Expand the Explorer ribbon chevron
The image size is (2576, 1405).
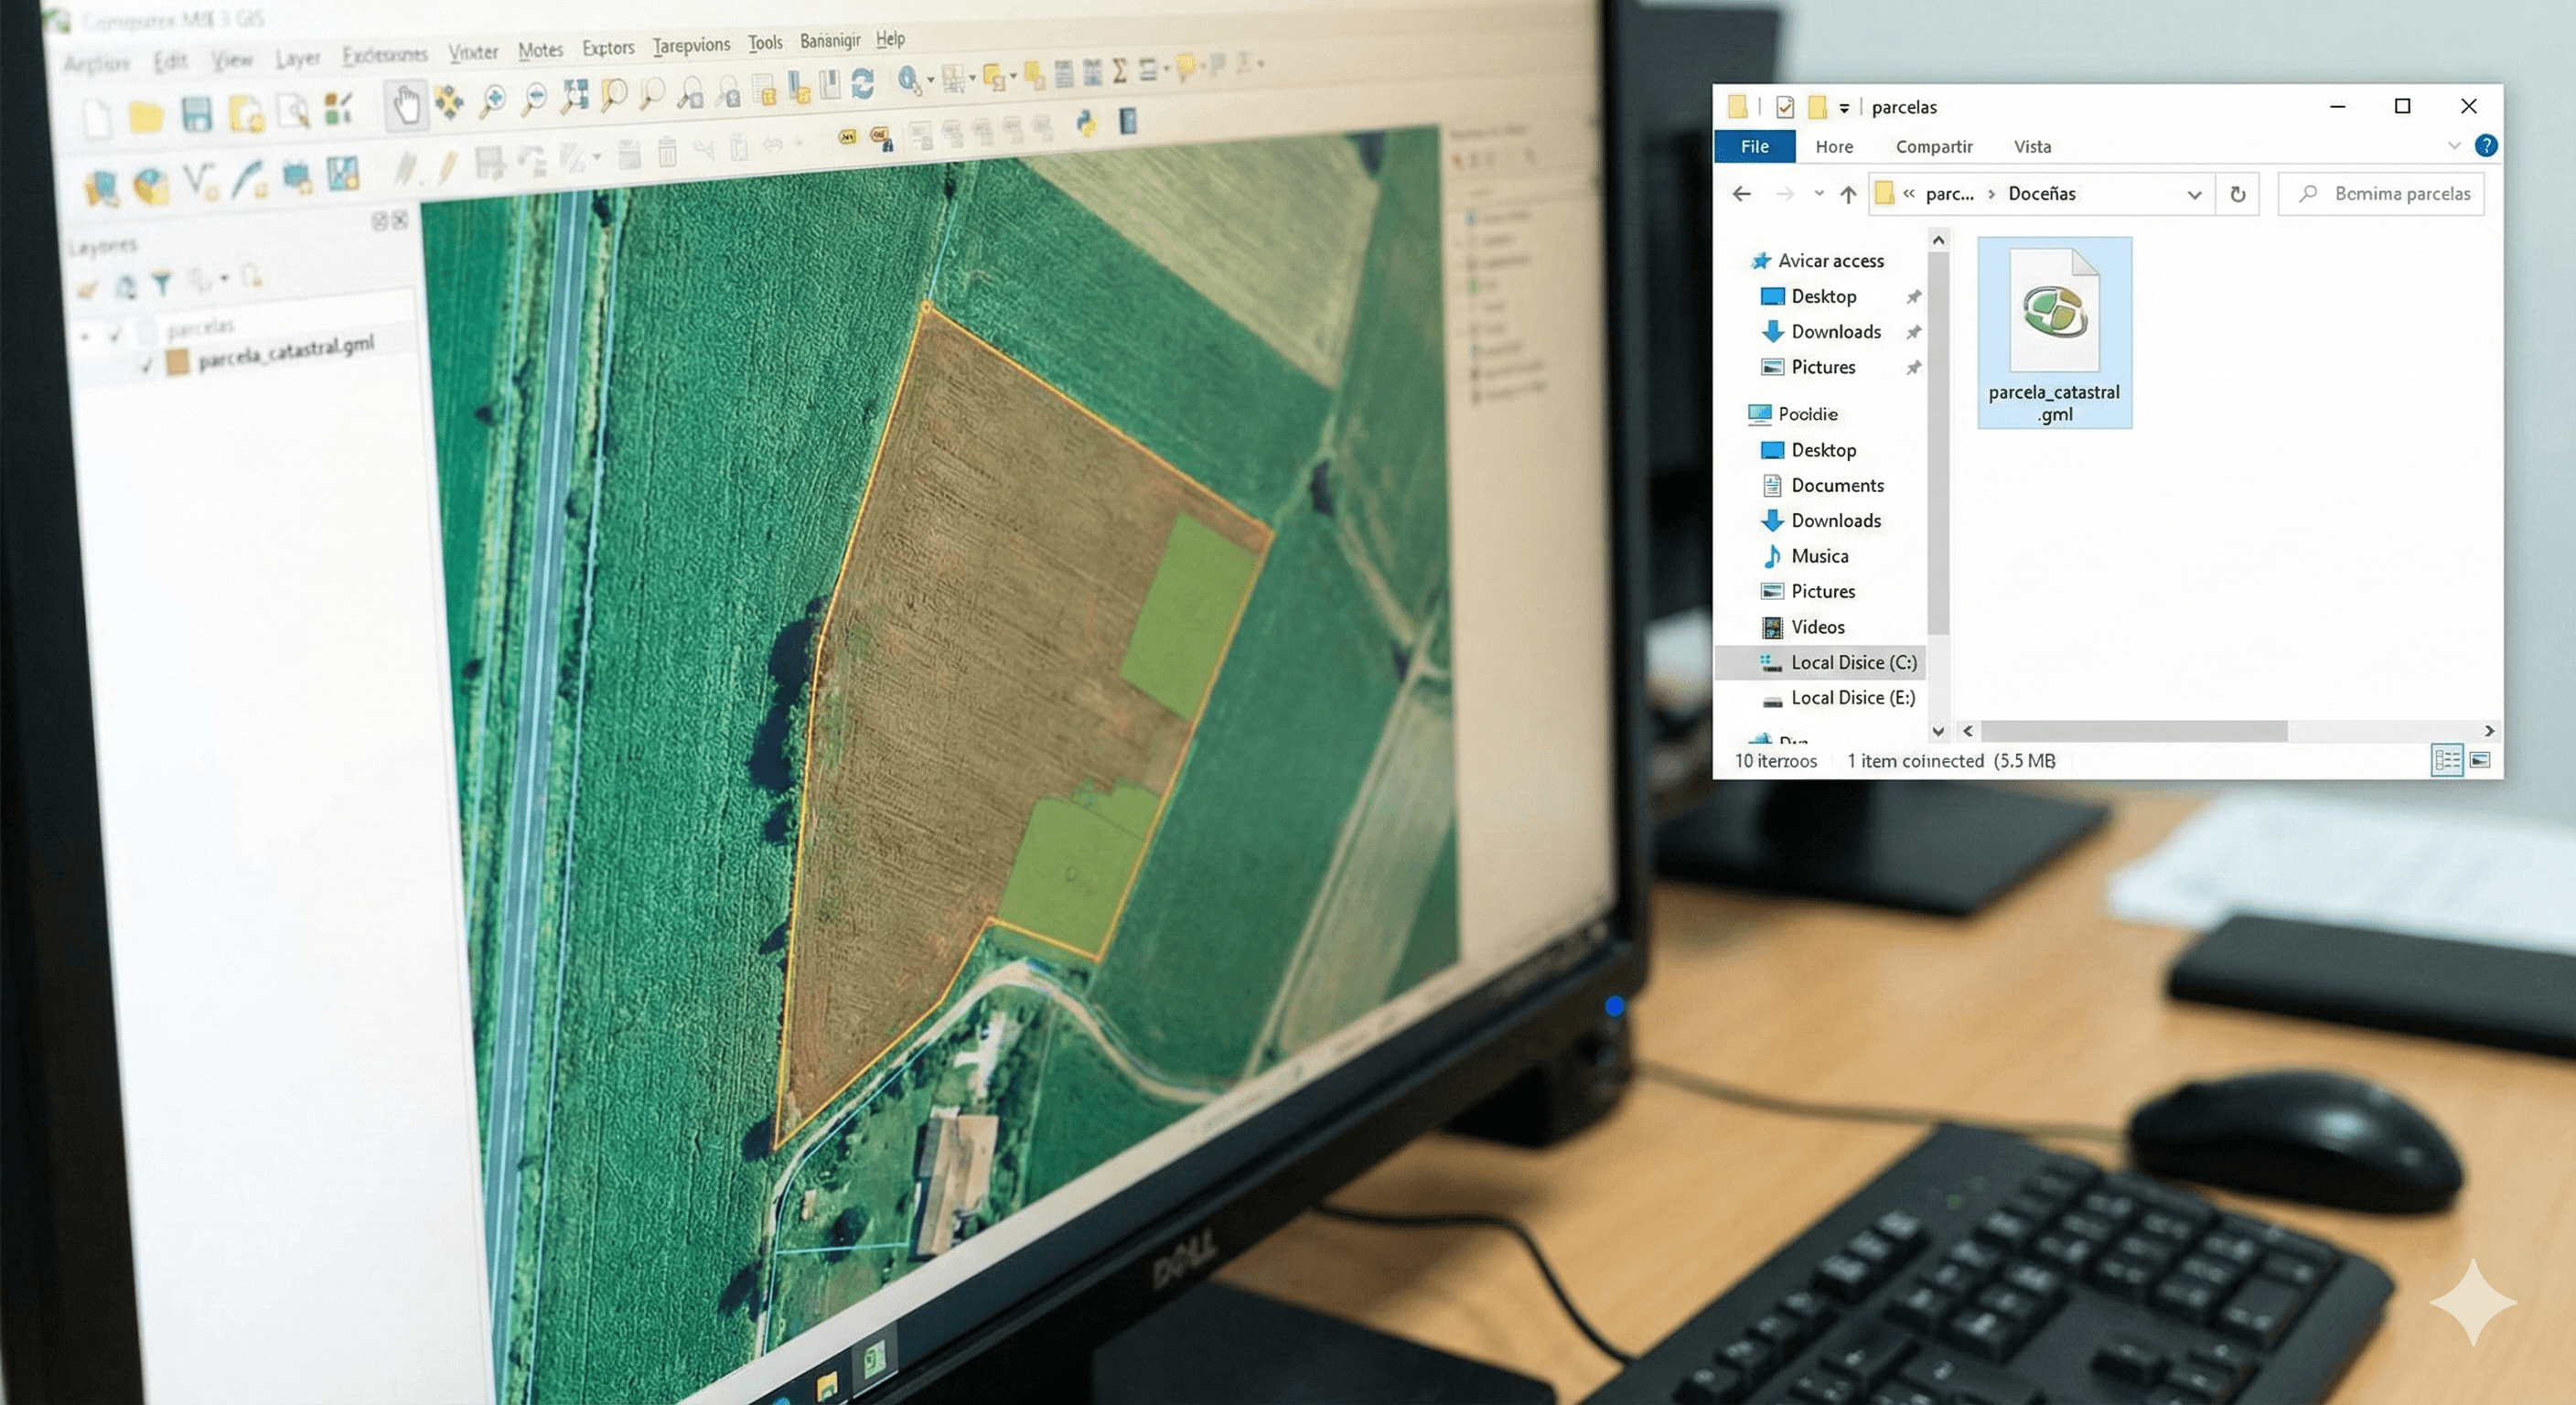tap(2454, 146)
